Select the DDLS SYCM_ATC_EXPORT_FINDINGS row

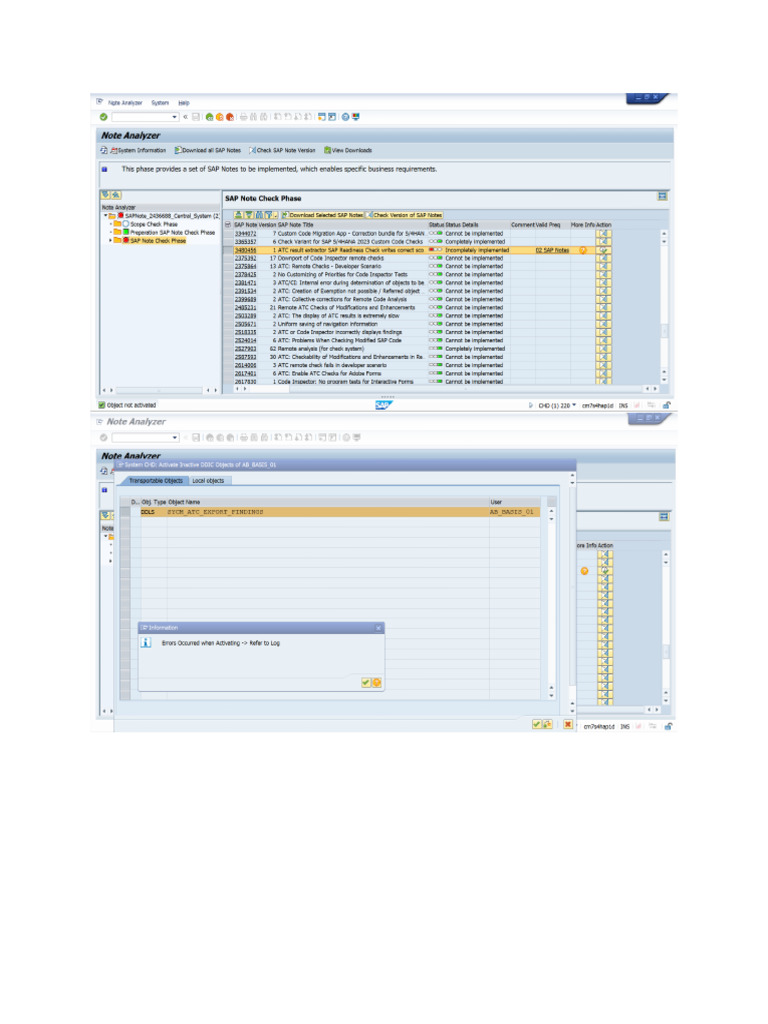340,512
